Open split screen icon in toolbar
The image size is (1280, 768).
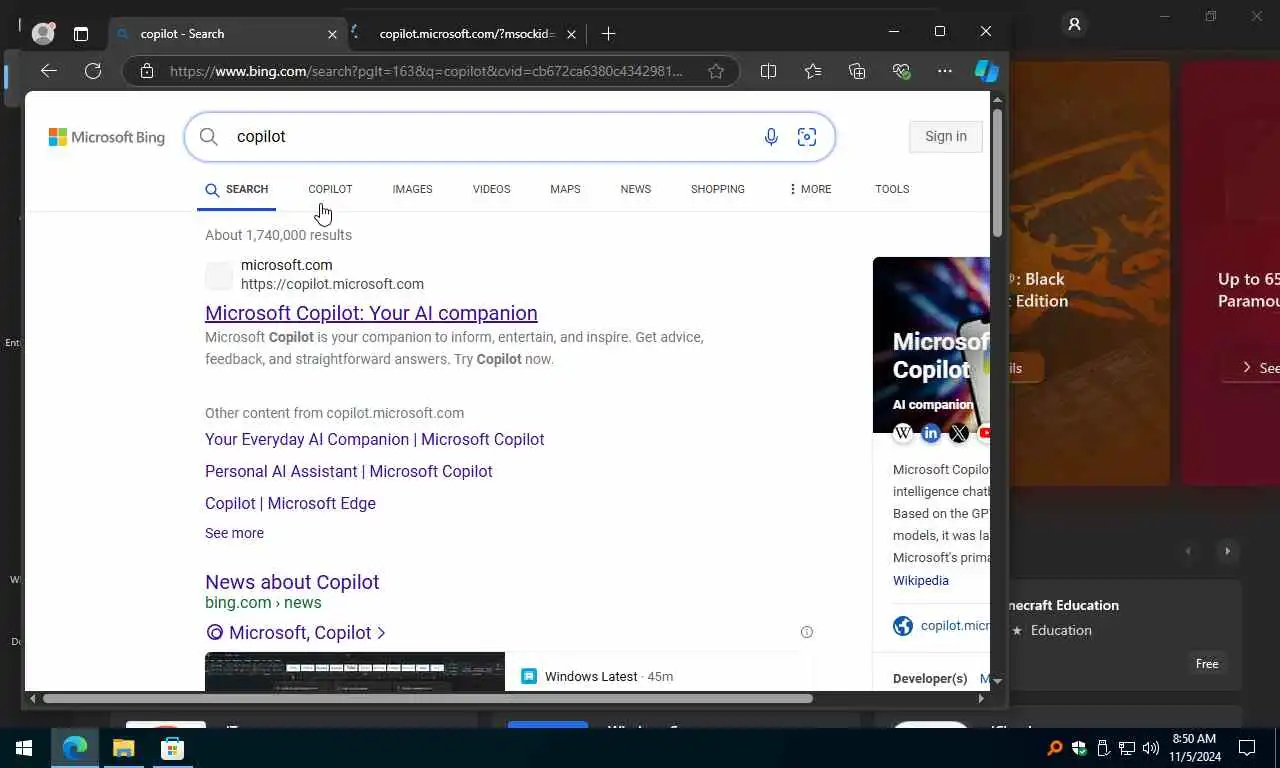point(768,71)
